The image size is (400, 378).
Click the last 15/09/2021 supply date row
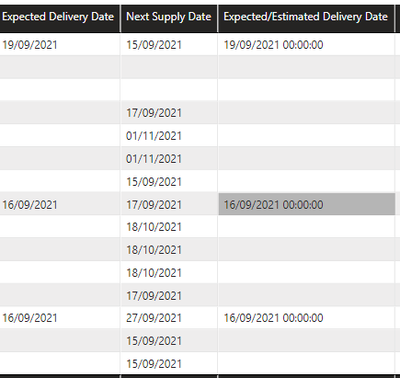point(154,364)
